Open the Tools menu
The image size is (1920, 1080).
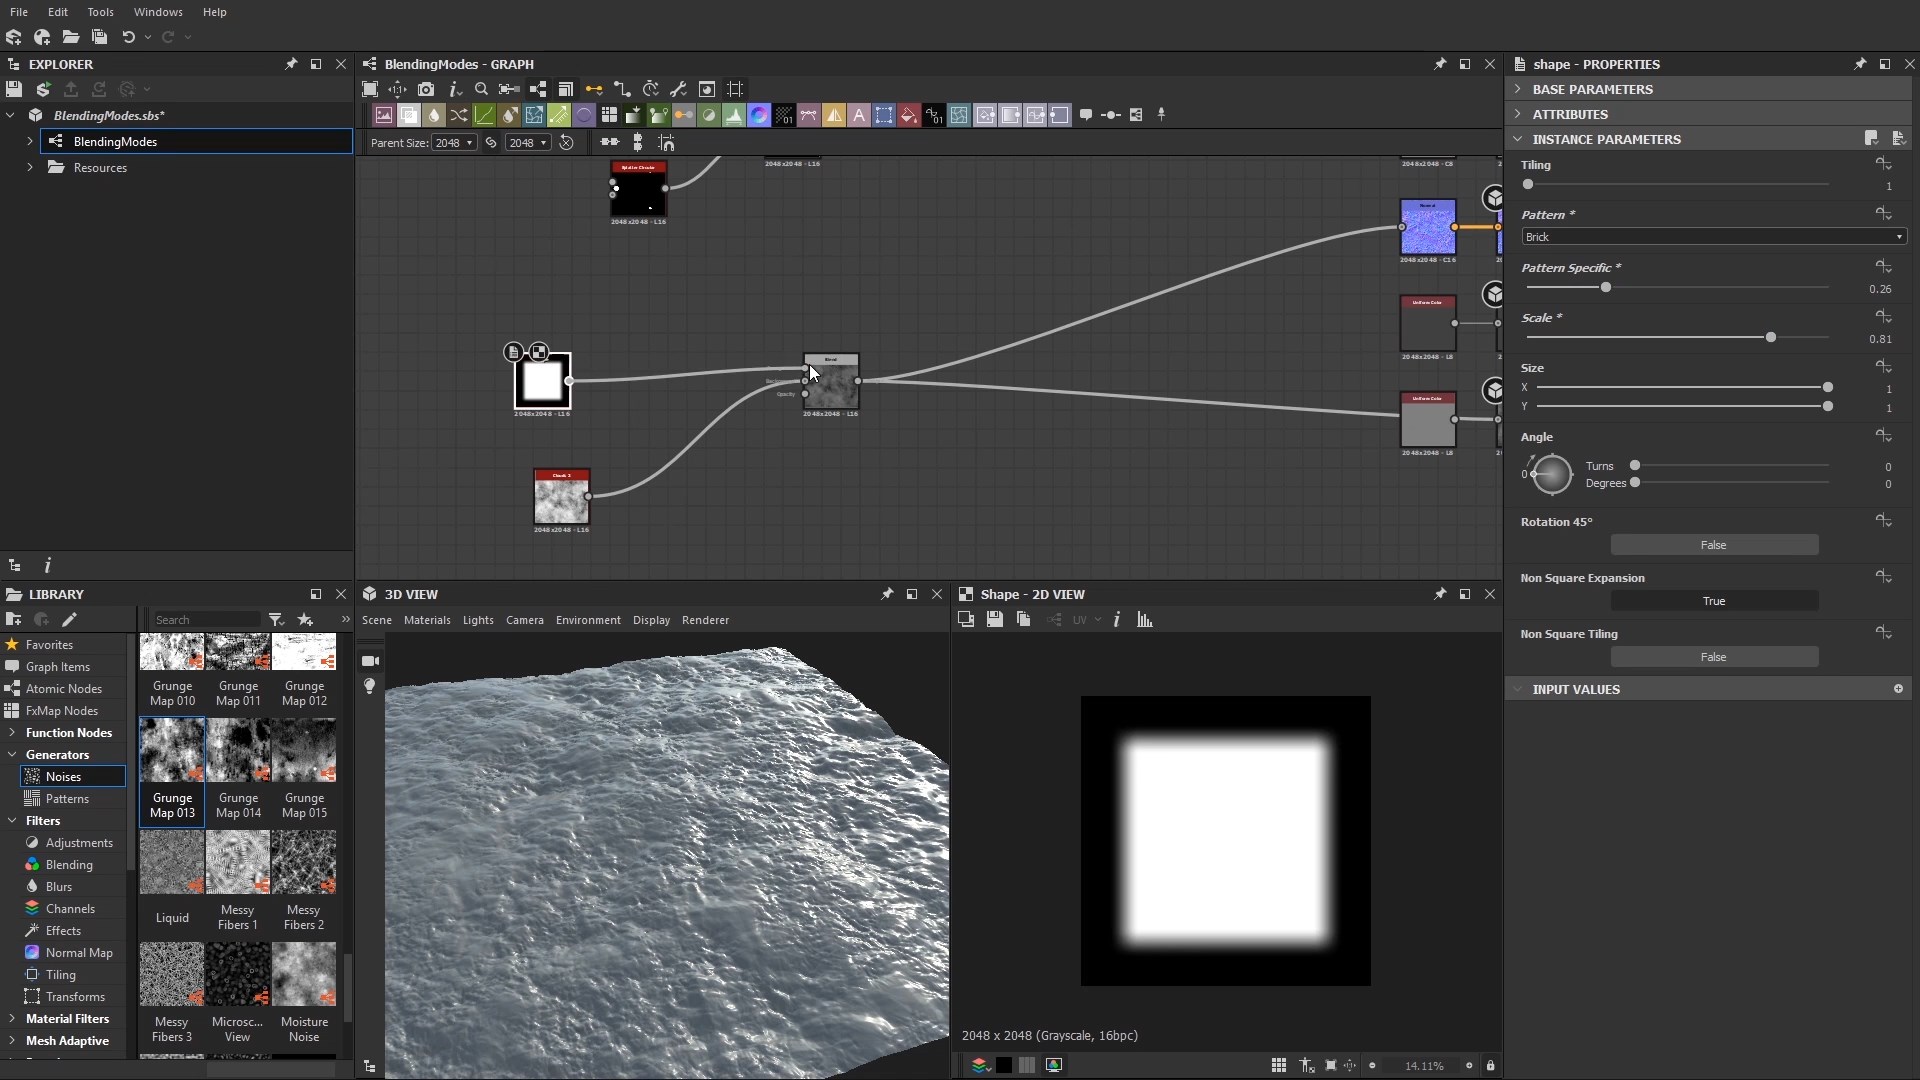(x=100, y=12)
